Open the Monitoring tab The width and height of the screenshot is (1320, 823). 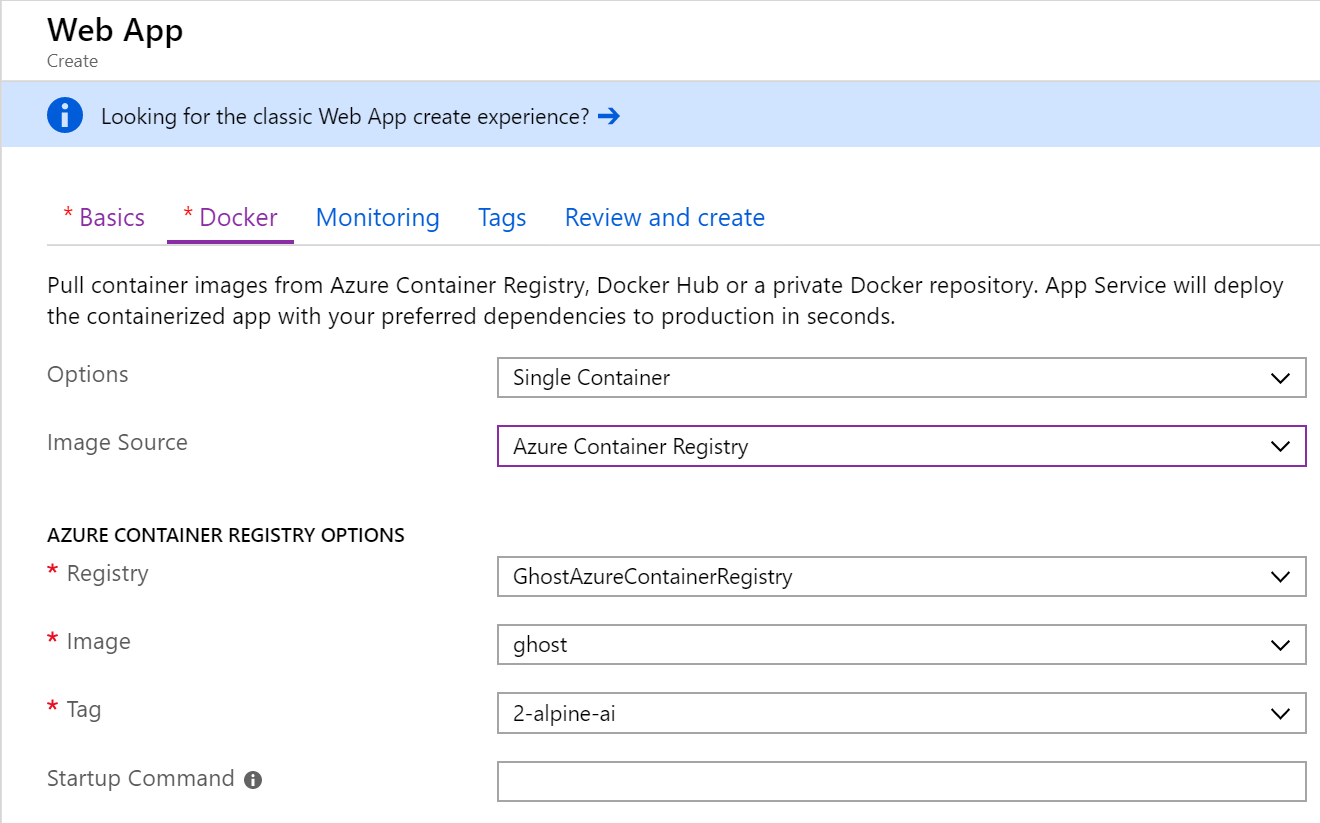click(x=377, y=217)
